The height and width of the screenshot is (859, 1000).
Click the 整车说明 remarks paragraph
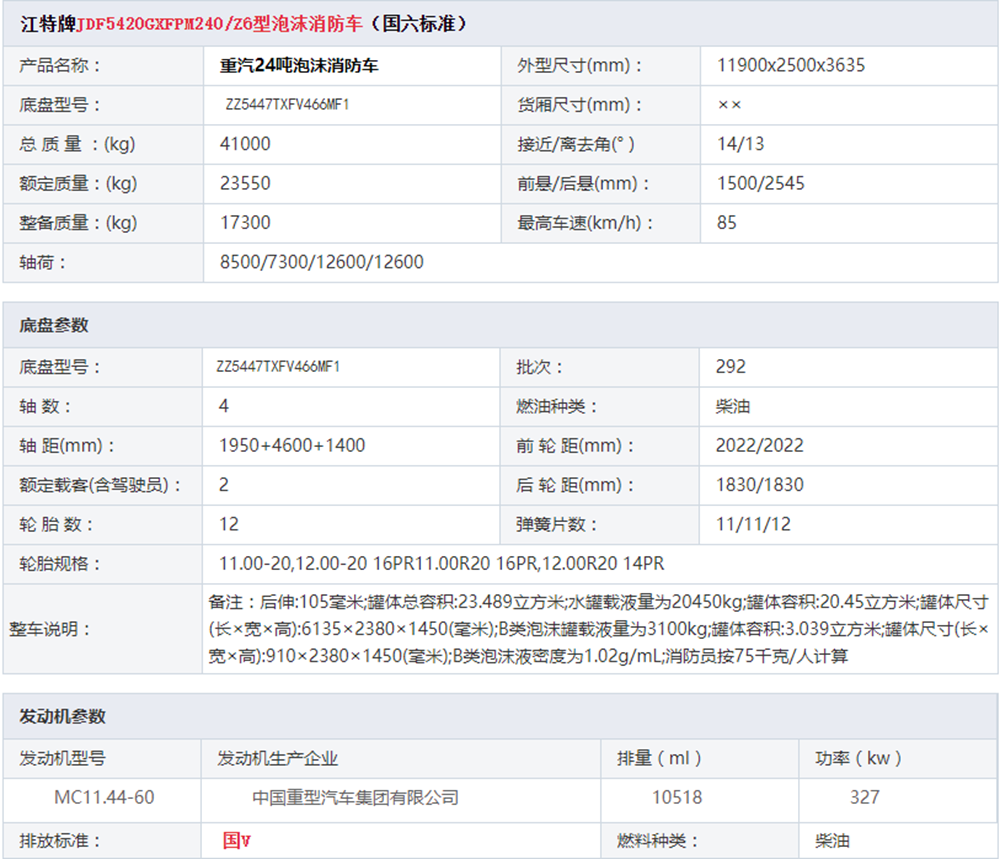coord(598,629)
